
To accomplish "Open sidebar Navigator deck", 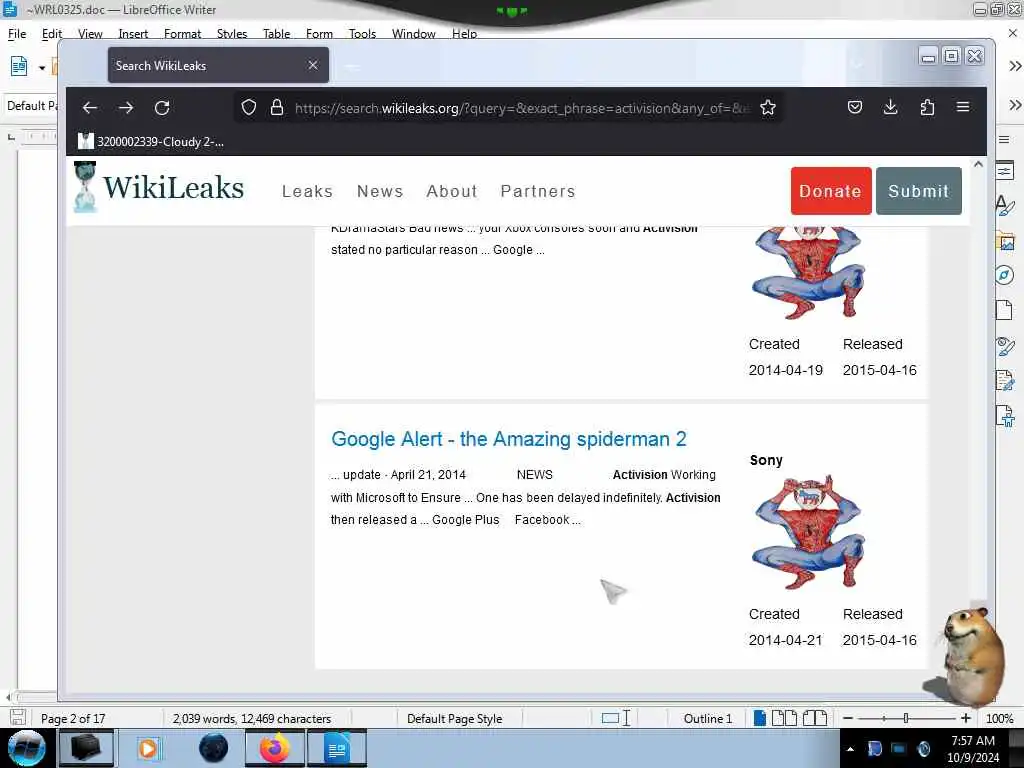I will click(x=1005, y=275).
